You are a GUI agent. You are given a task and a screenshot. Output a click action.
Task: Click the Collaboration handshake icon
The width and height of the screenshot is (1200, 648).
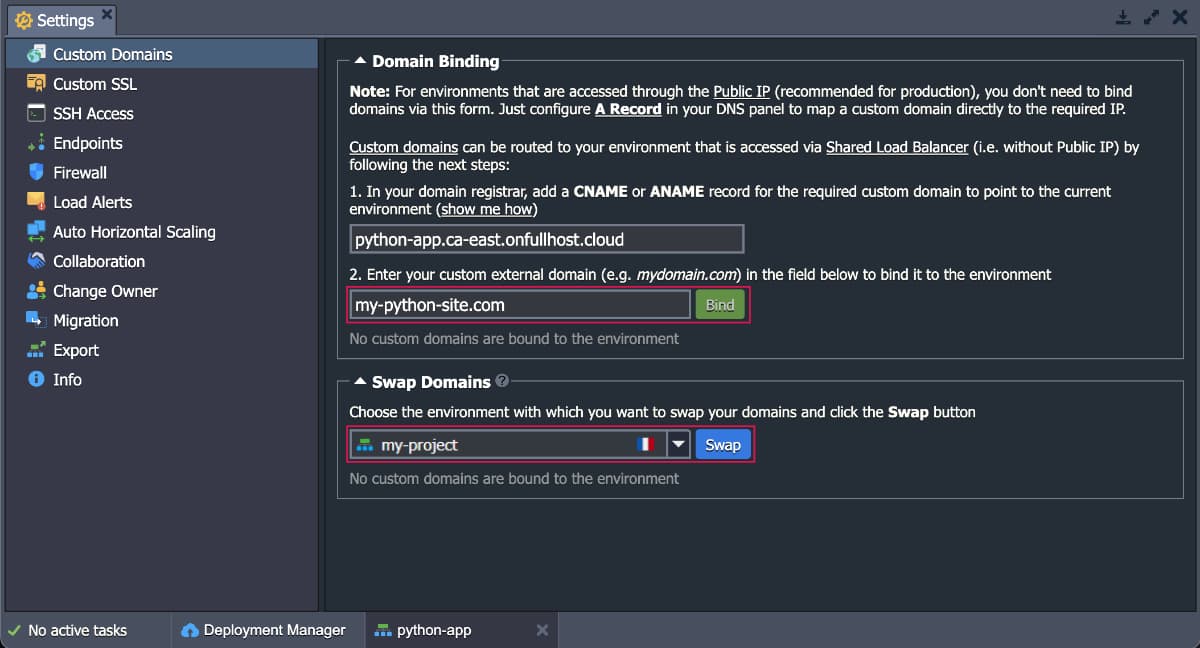coord(36,261)
